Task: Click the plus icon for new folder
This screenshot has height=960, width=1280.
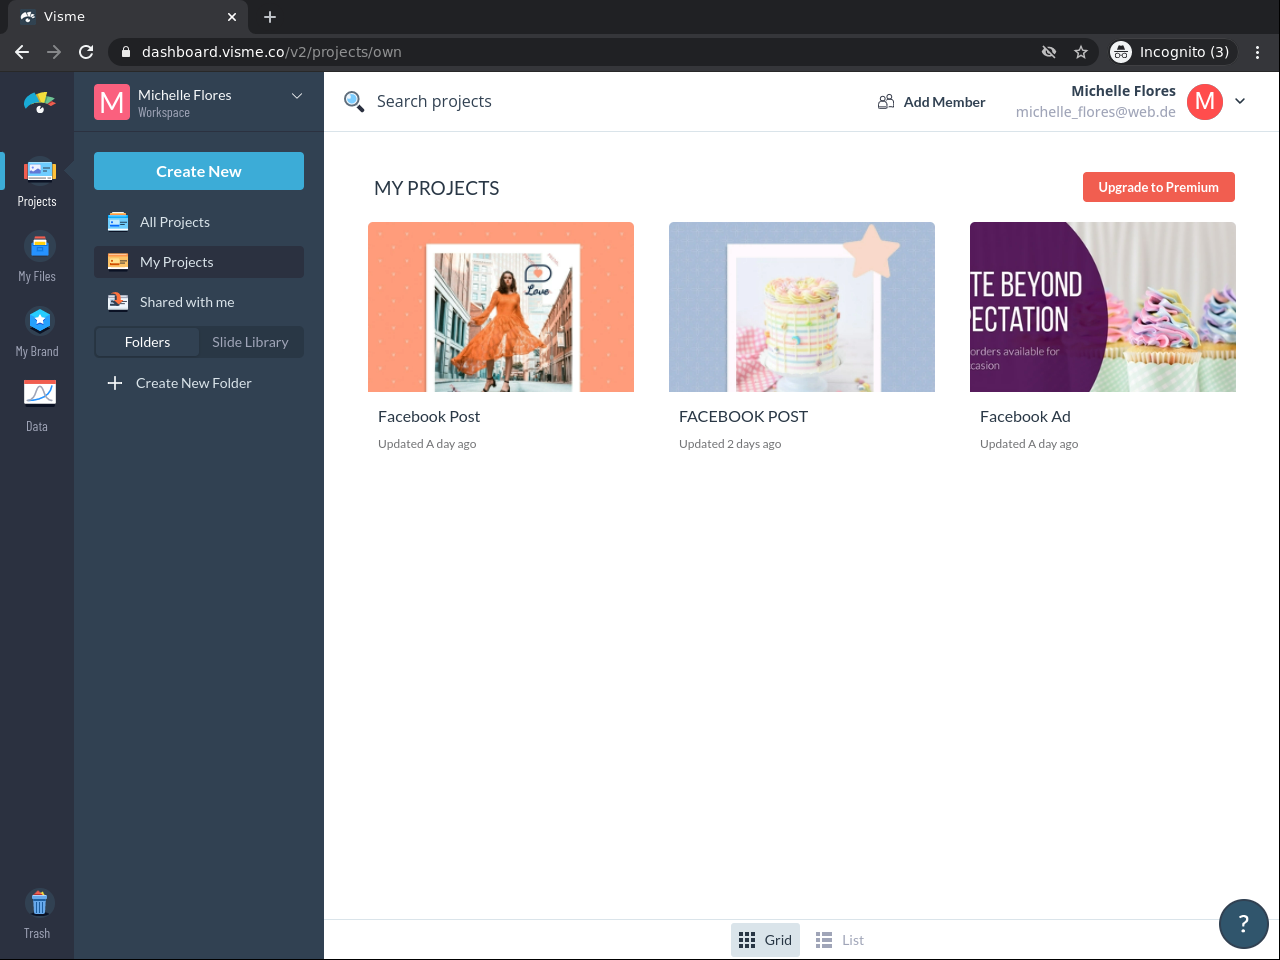Action: pos(115,383)
